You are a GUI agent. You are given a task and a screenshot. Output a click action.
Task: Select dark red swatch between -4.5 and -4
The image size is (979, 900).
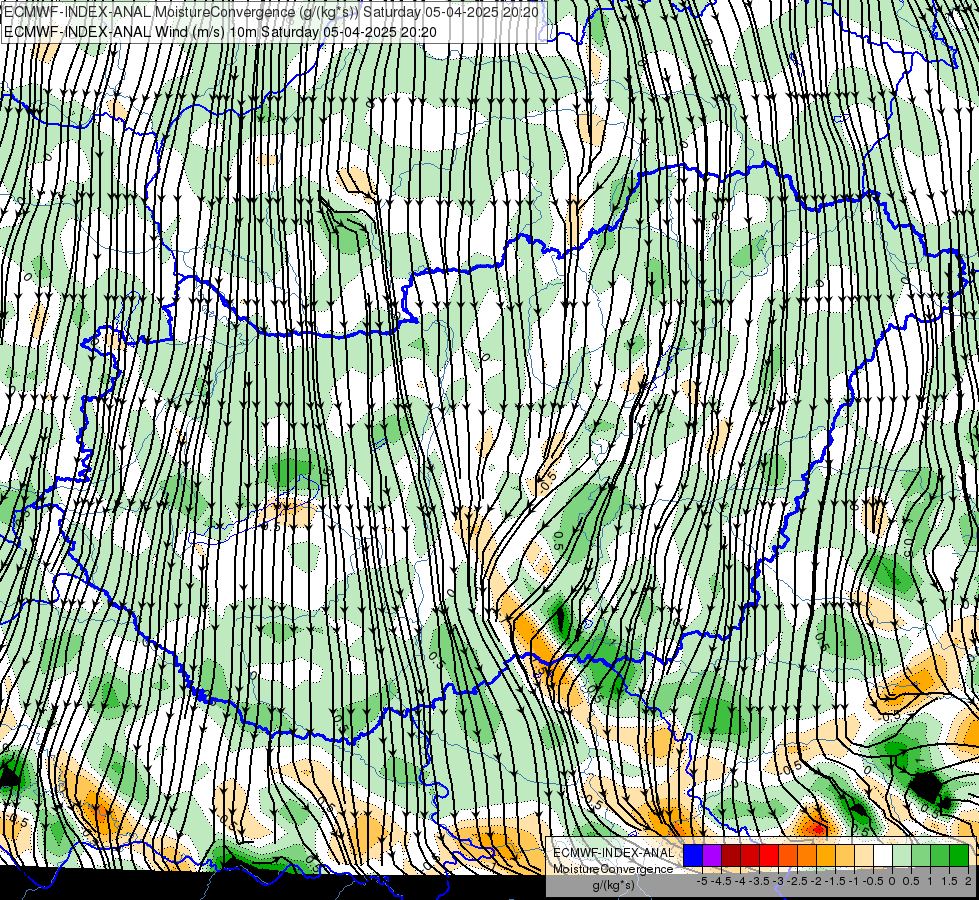[x=731, y=855]
